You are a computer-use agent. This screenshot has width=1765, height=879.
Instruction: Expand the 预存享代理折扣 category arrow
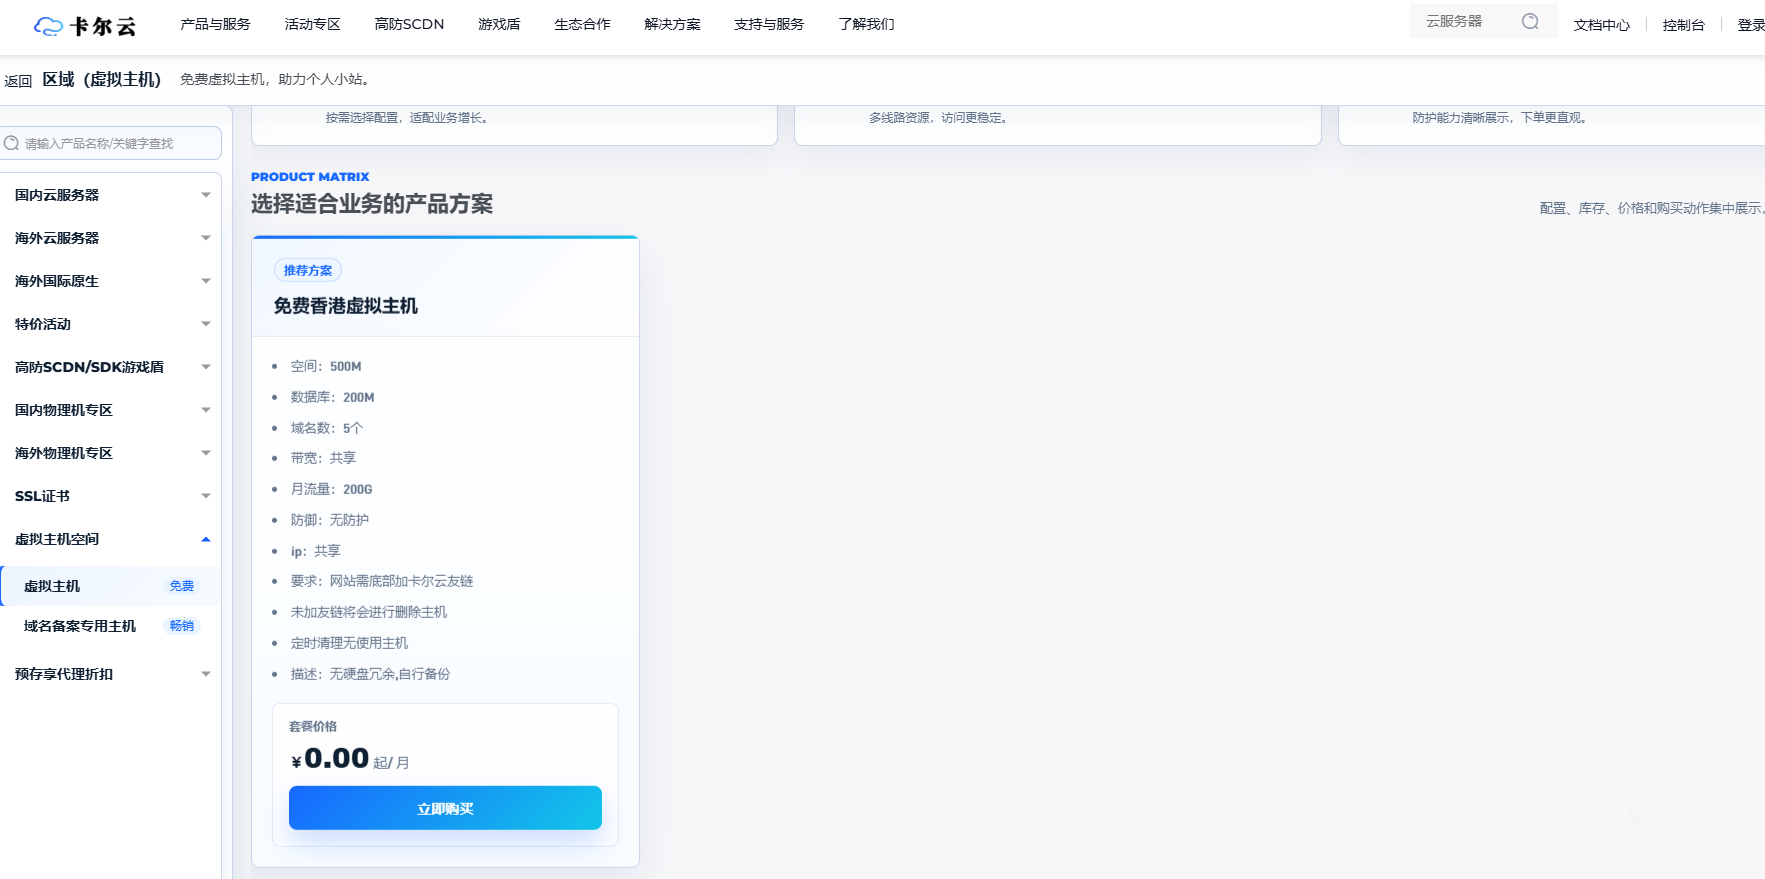coord(206,674)
